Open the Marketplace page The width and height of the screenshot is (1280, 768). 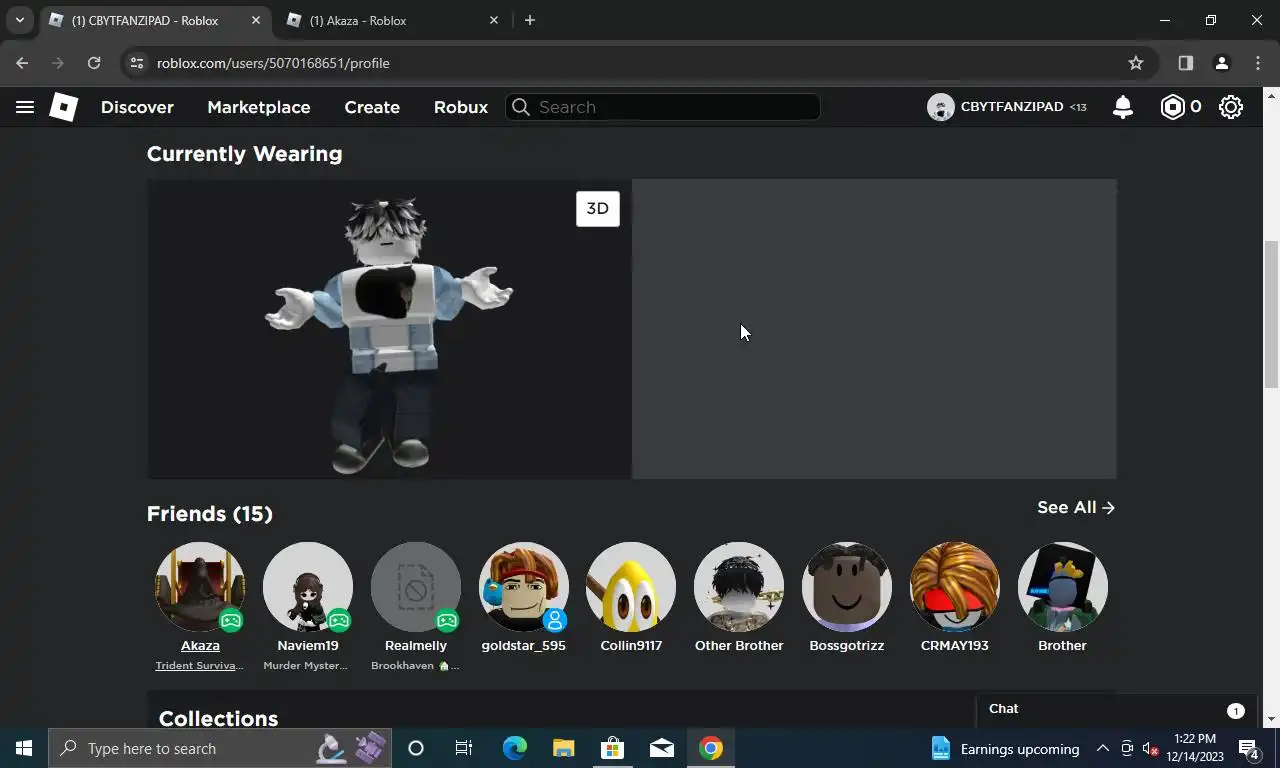click(x=259, y=107)
